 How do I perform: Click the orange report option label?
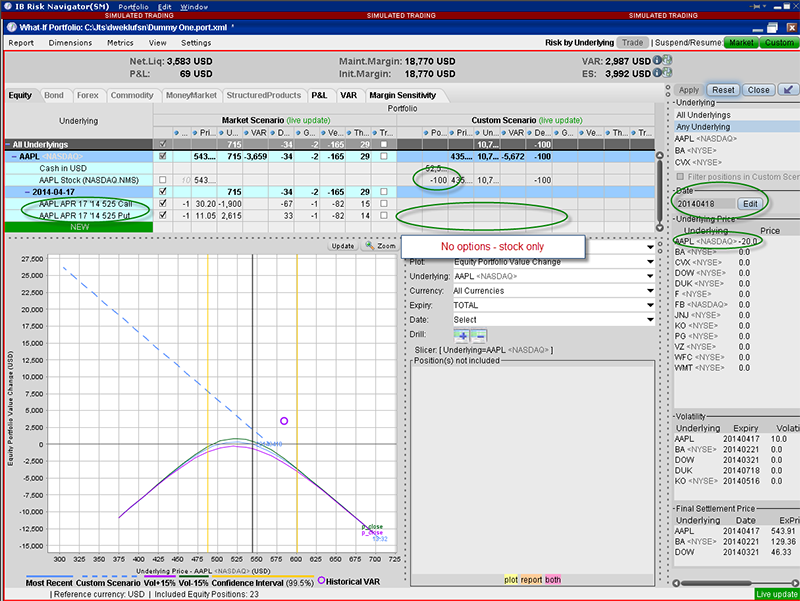pyautogui.click(x=531, y=580)
